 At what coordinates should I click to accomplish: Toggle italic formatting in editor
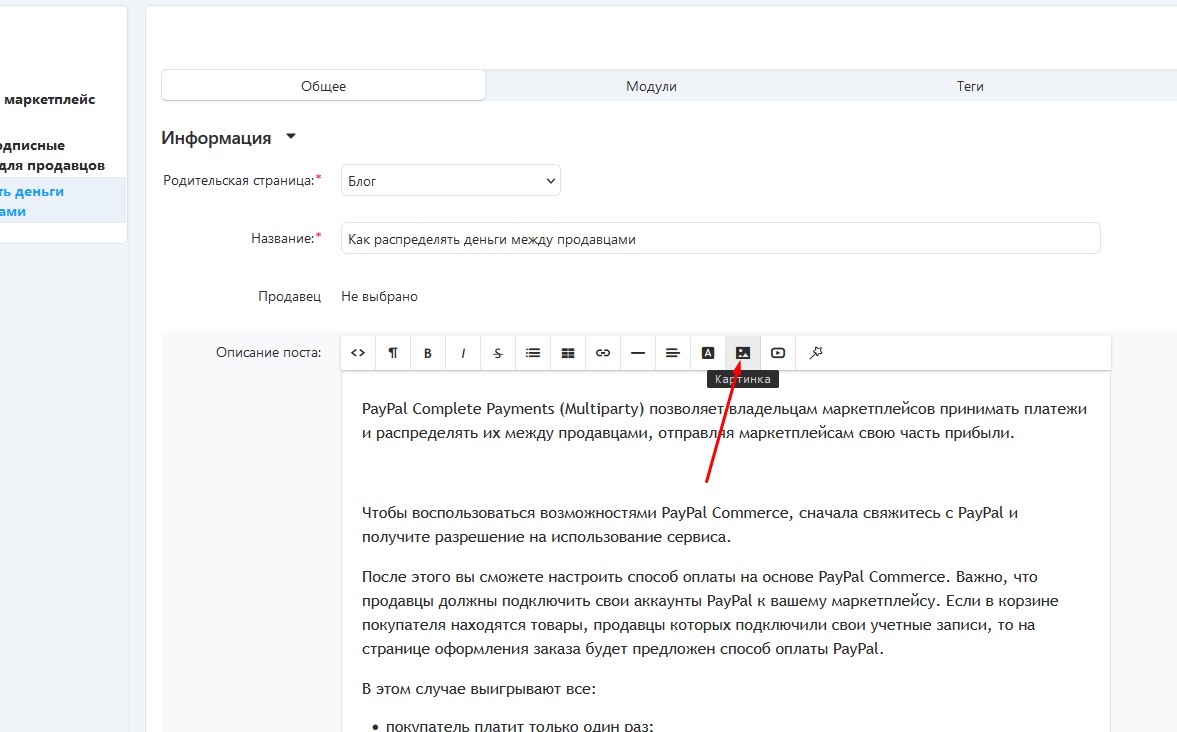click(463, 353)
